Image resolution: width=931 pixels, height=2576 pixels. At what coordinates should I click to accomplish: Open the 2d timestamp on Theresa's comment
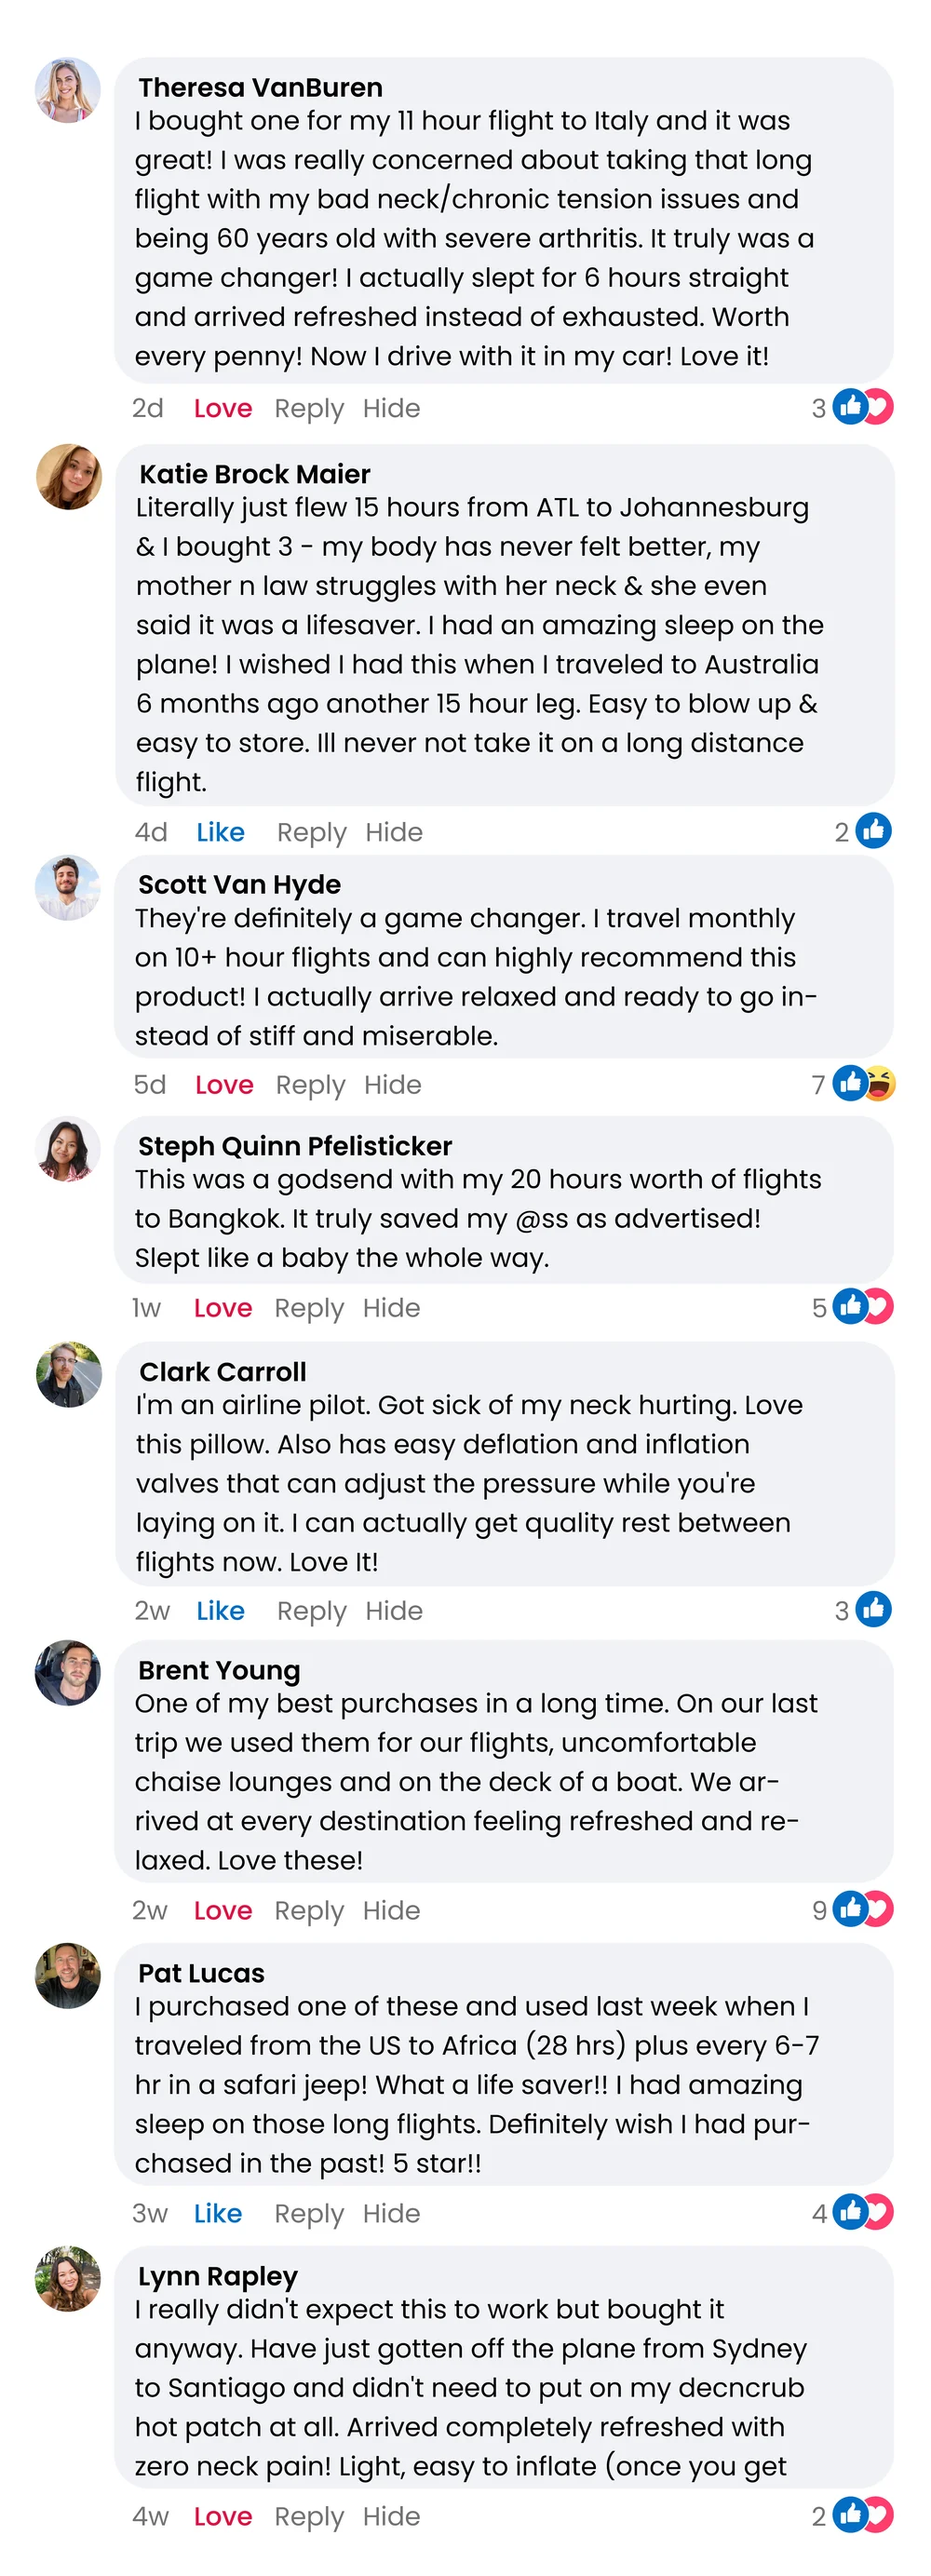(148, 408)
